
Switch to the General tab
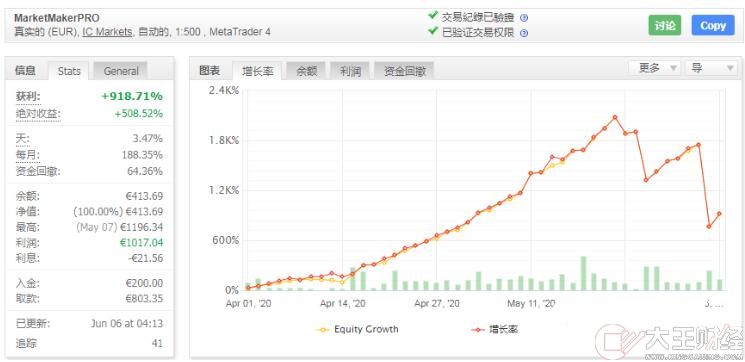[121, 71]
